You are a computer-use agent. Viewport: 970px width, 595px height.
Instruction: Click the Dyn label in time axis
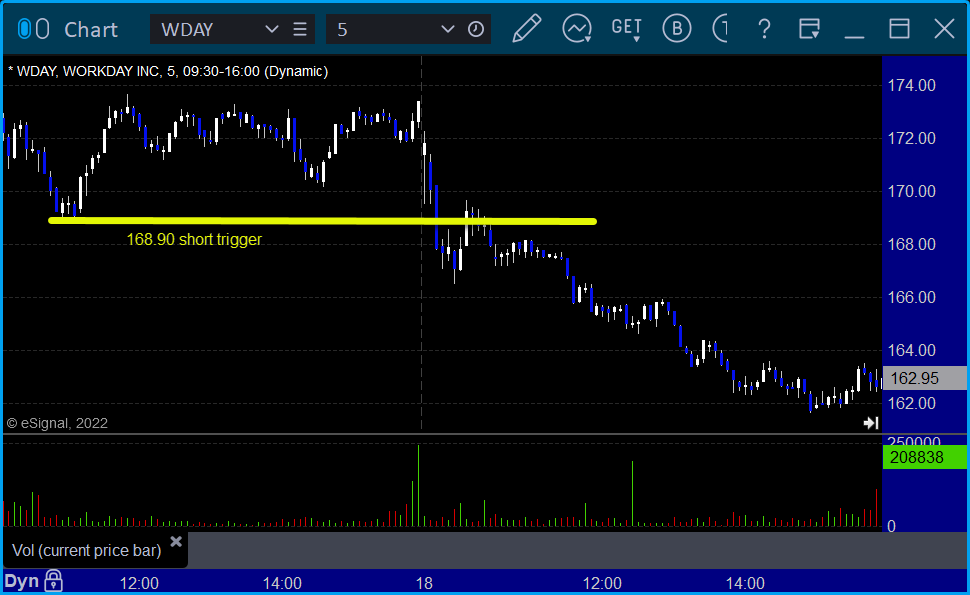coord(22,581)
